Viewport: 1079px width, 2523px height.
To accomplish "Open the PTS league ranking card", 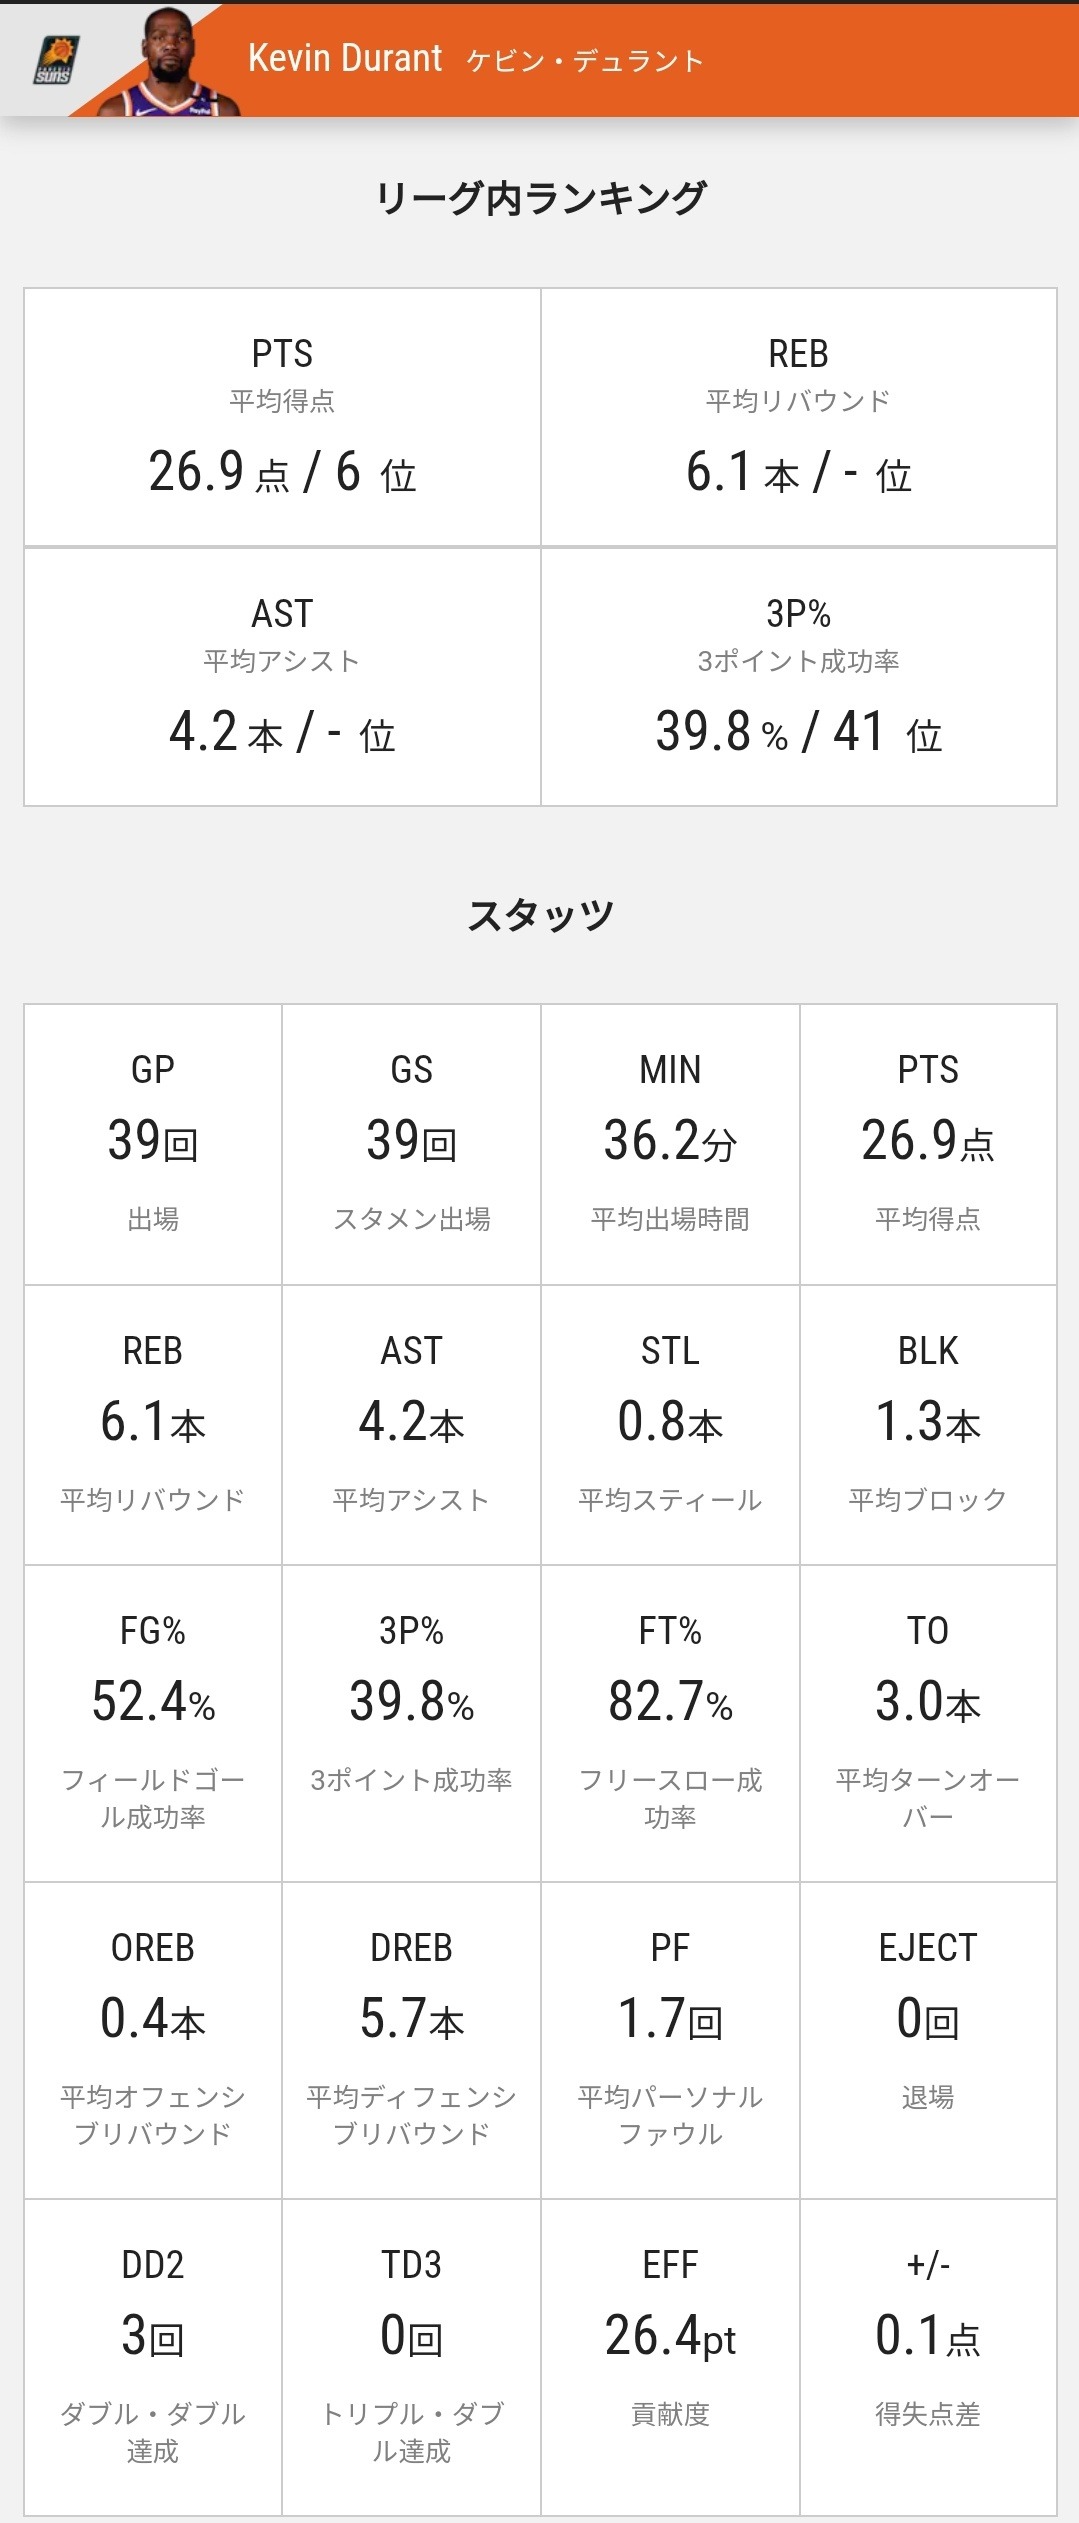I will (x=282, y=417).
